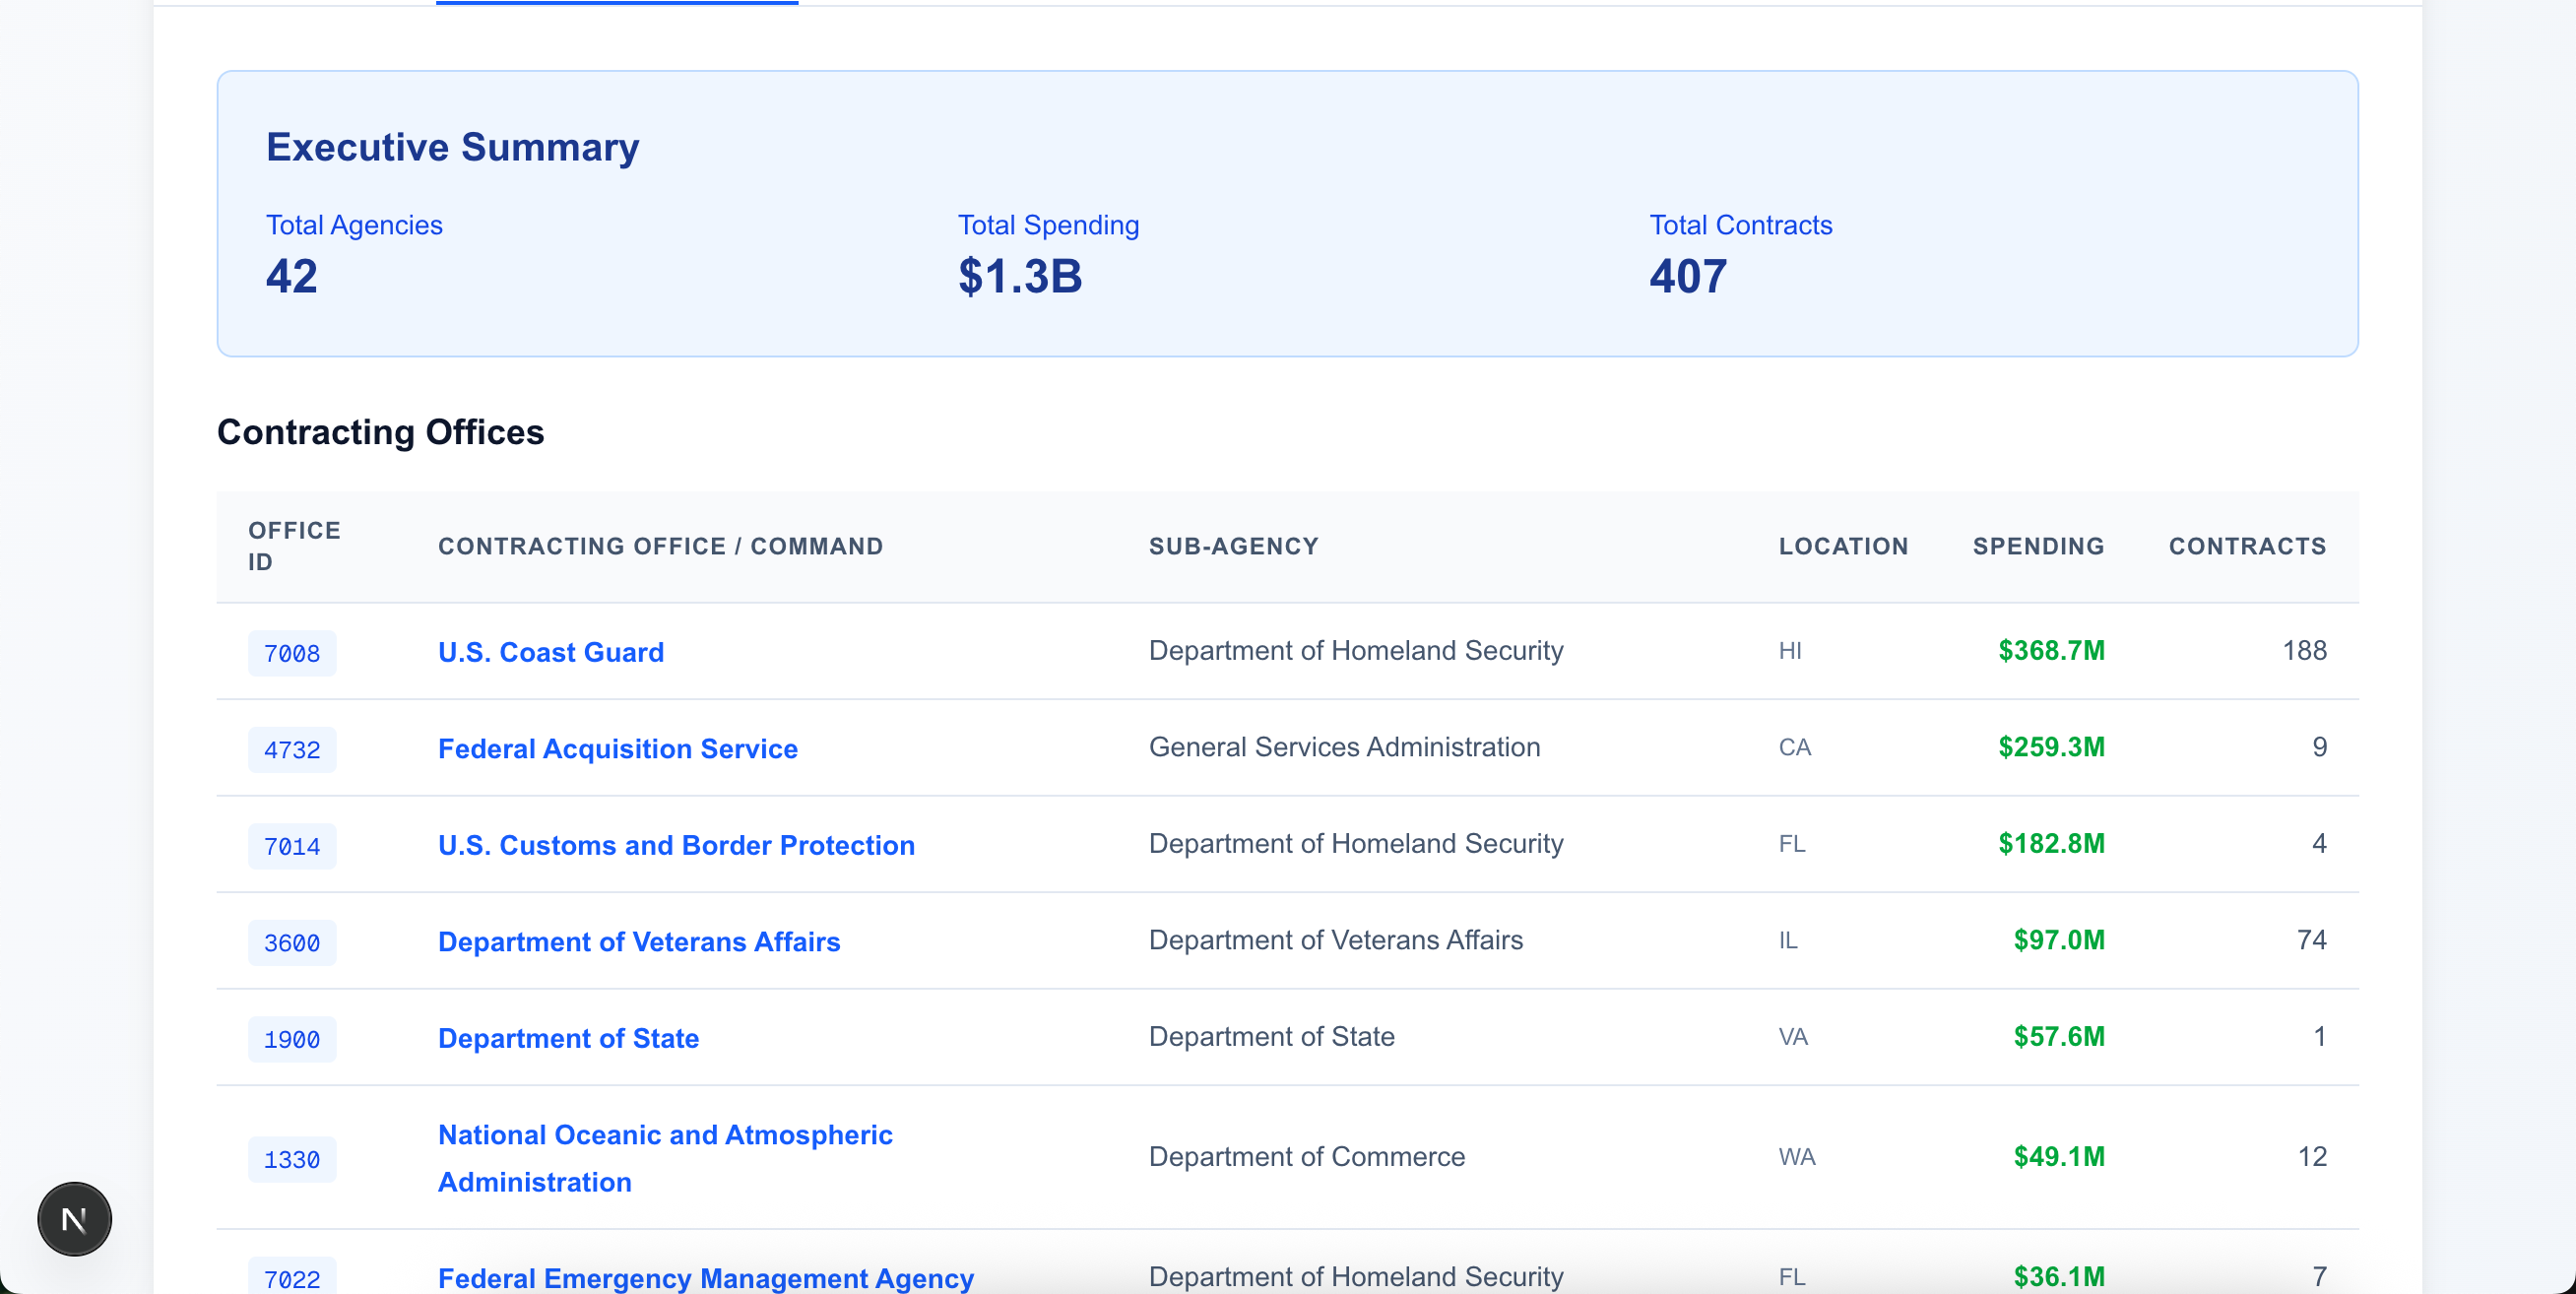
Task: Sort table by the CONTRACTS column
Action: [2247, 546]
